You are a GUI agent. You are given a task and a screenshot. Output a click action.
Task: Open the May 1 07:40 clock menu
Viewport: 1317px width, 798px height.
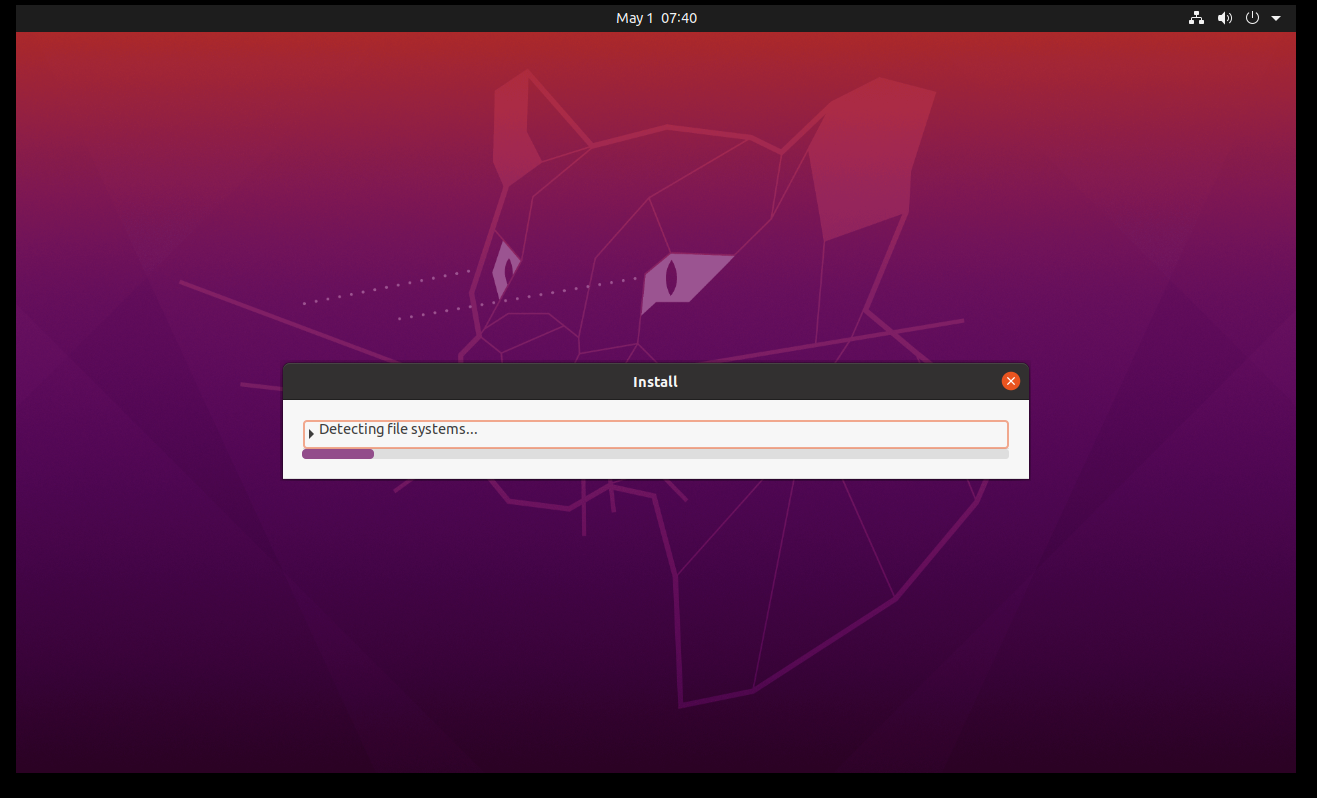tap(656, 18)
